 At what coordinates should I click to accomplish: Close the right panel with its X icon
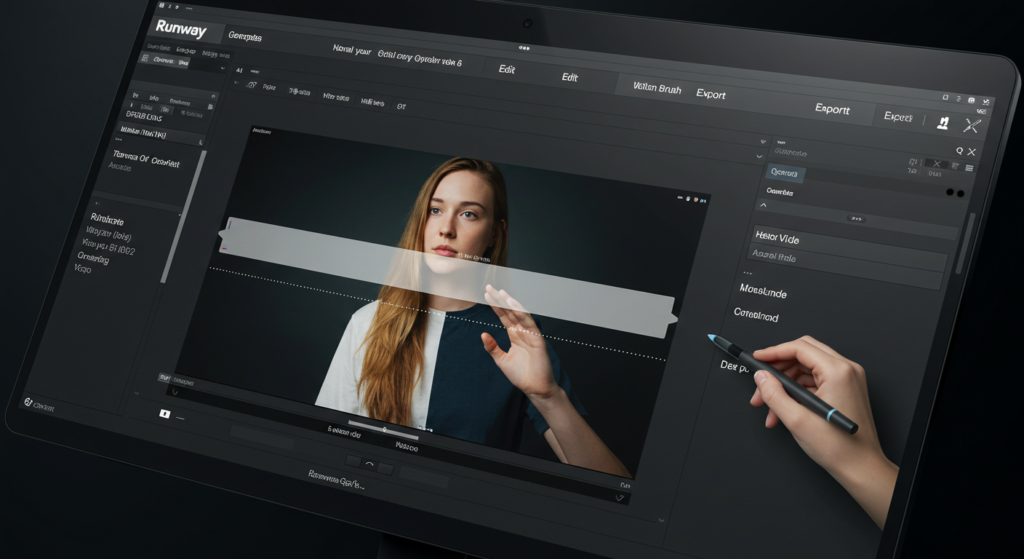point(972,152)
